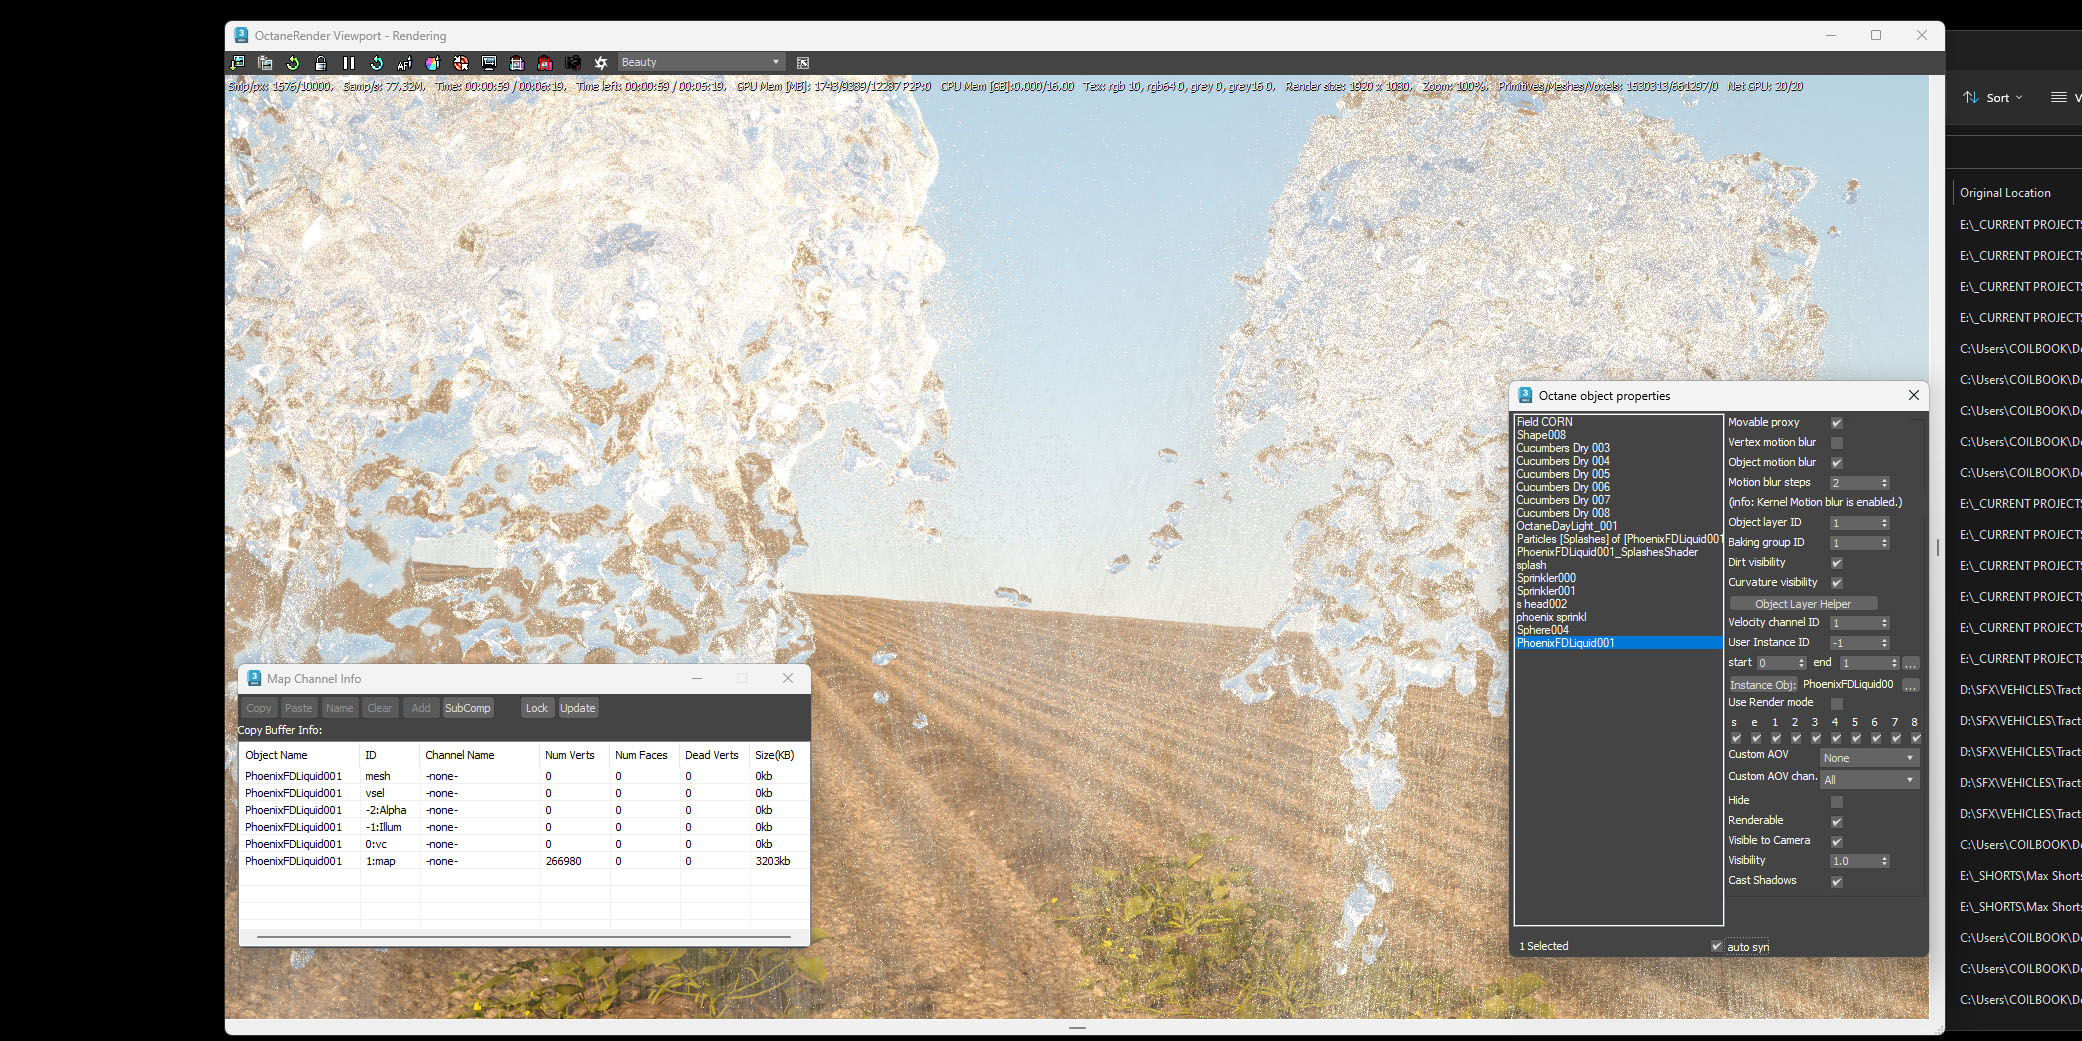Enable the Use Render mode checkbox
The height and width of the screenshot is (1041, 2082).
(x=1837, y=703)
